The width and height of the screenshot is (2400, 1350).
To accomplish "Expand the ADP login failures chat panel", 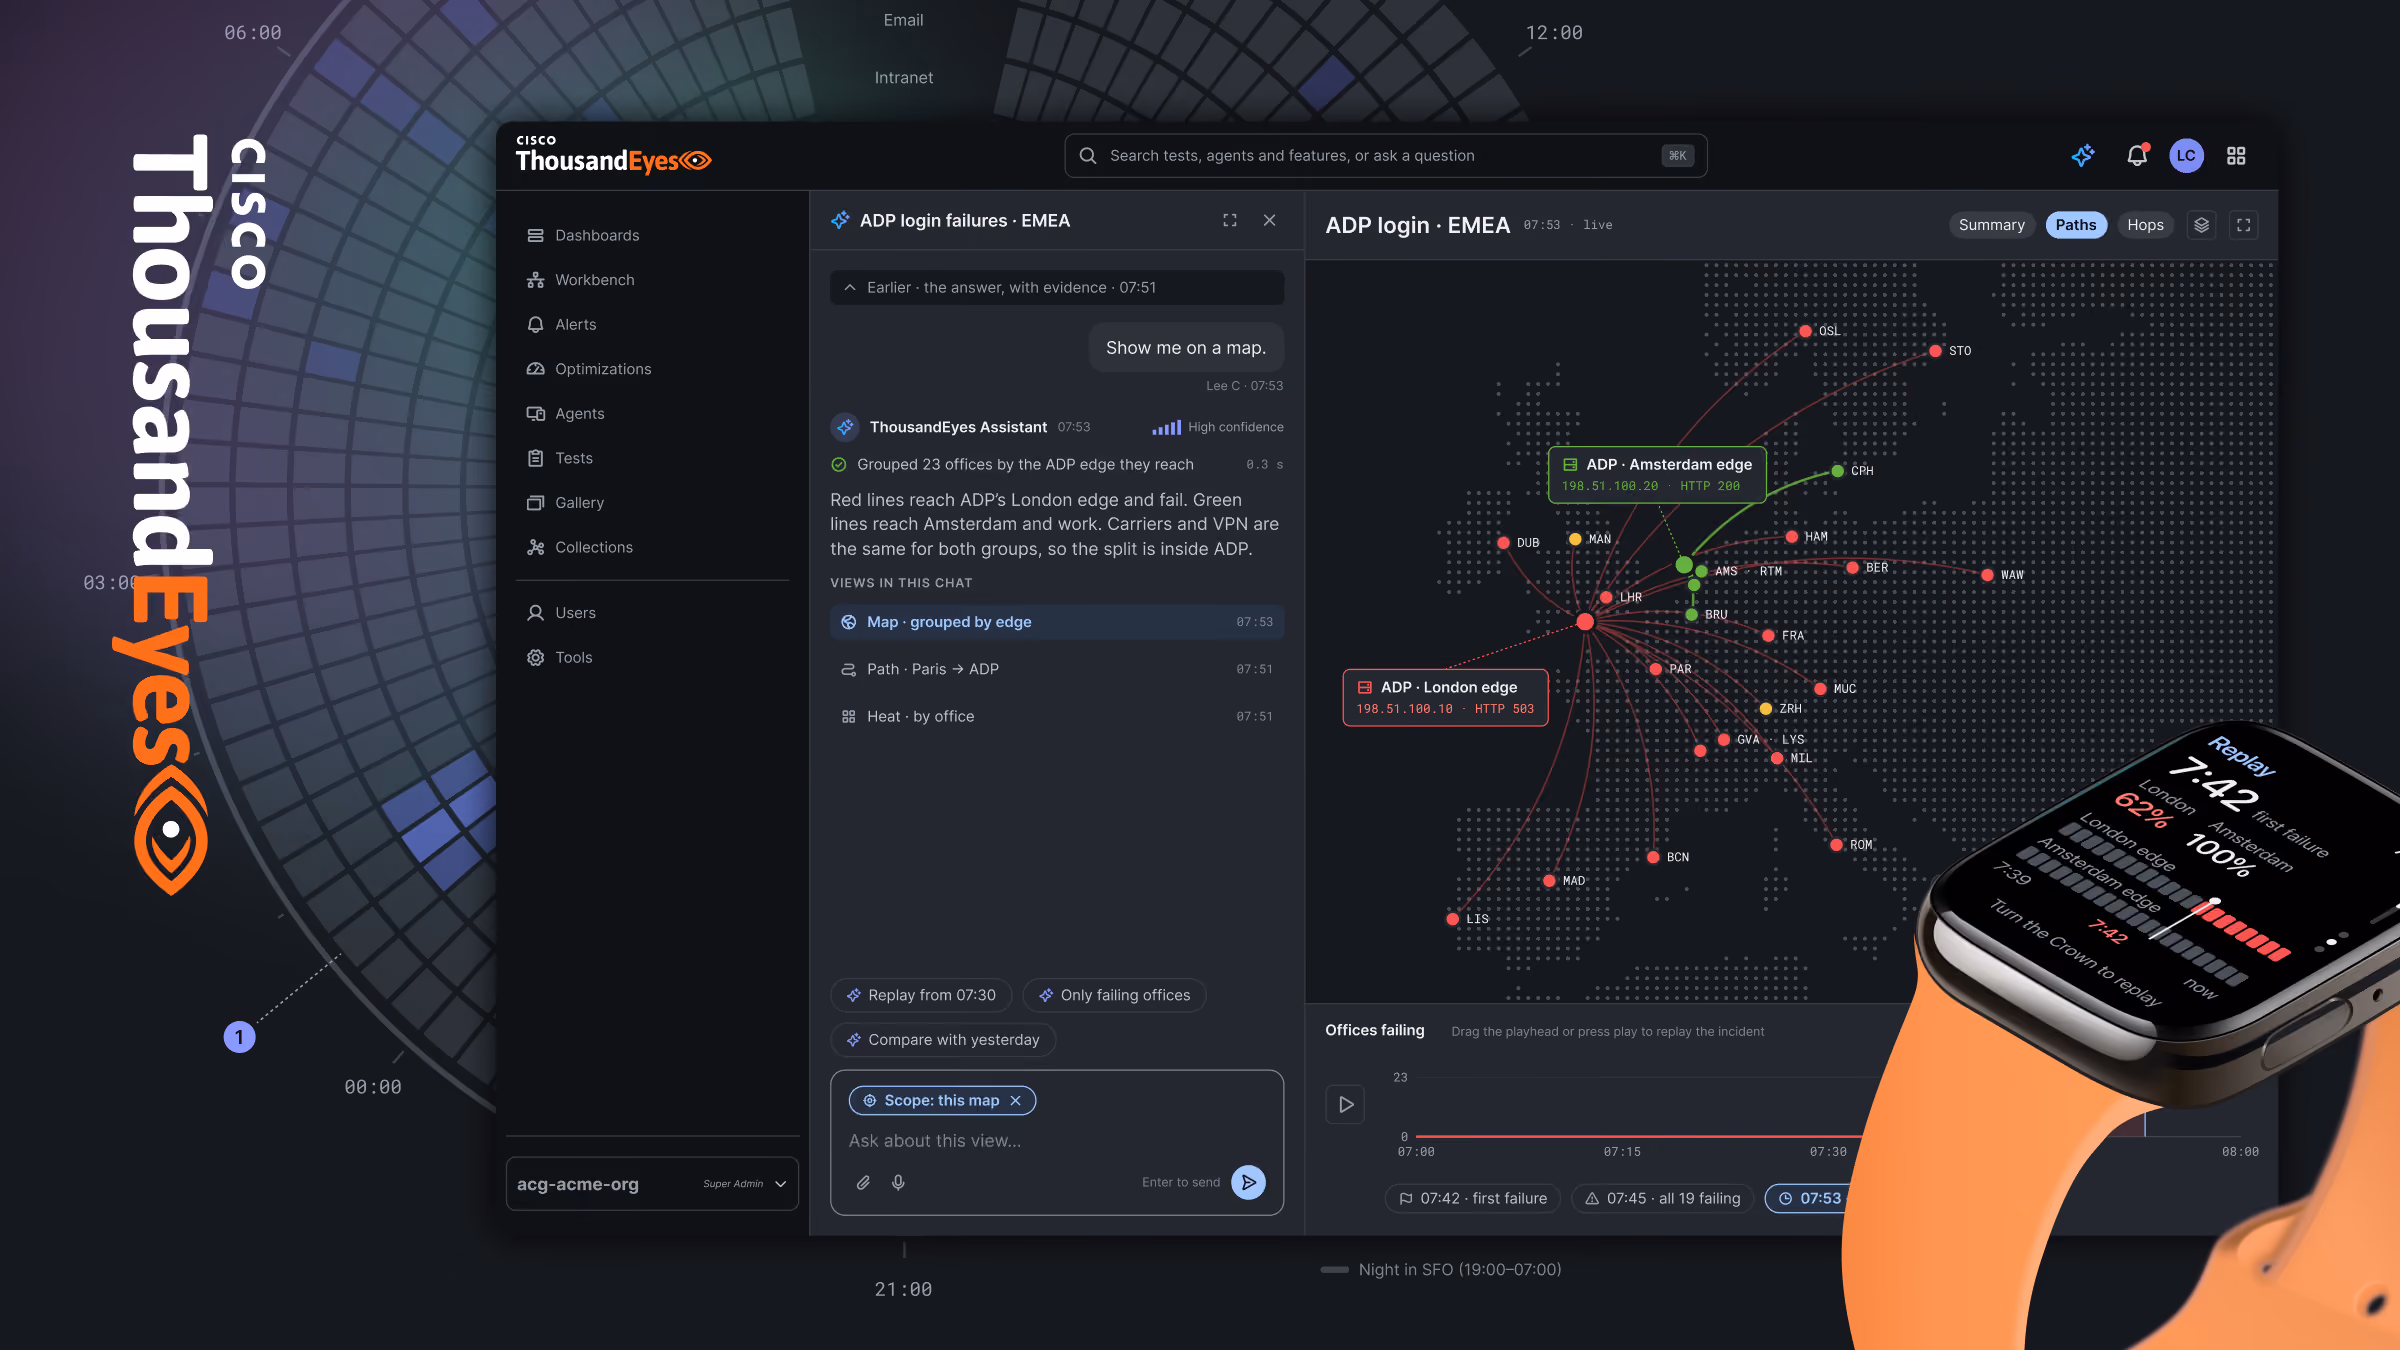I will coord(1230,220).
